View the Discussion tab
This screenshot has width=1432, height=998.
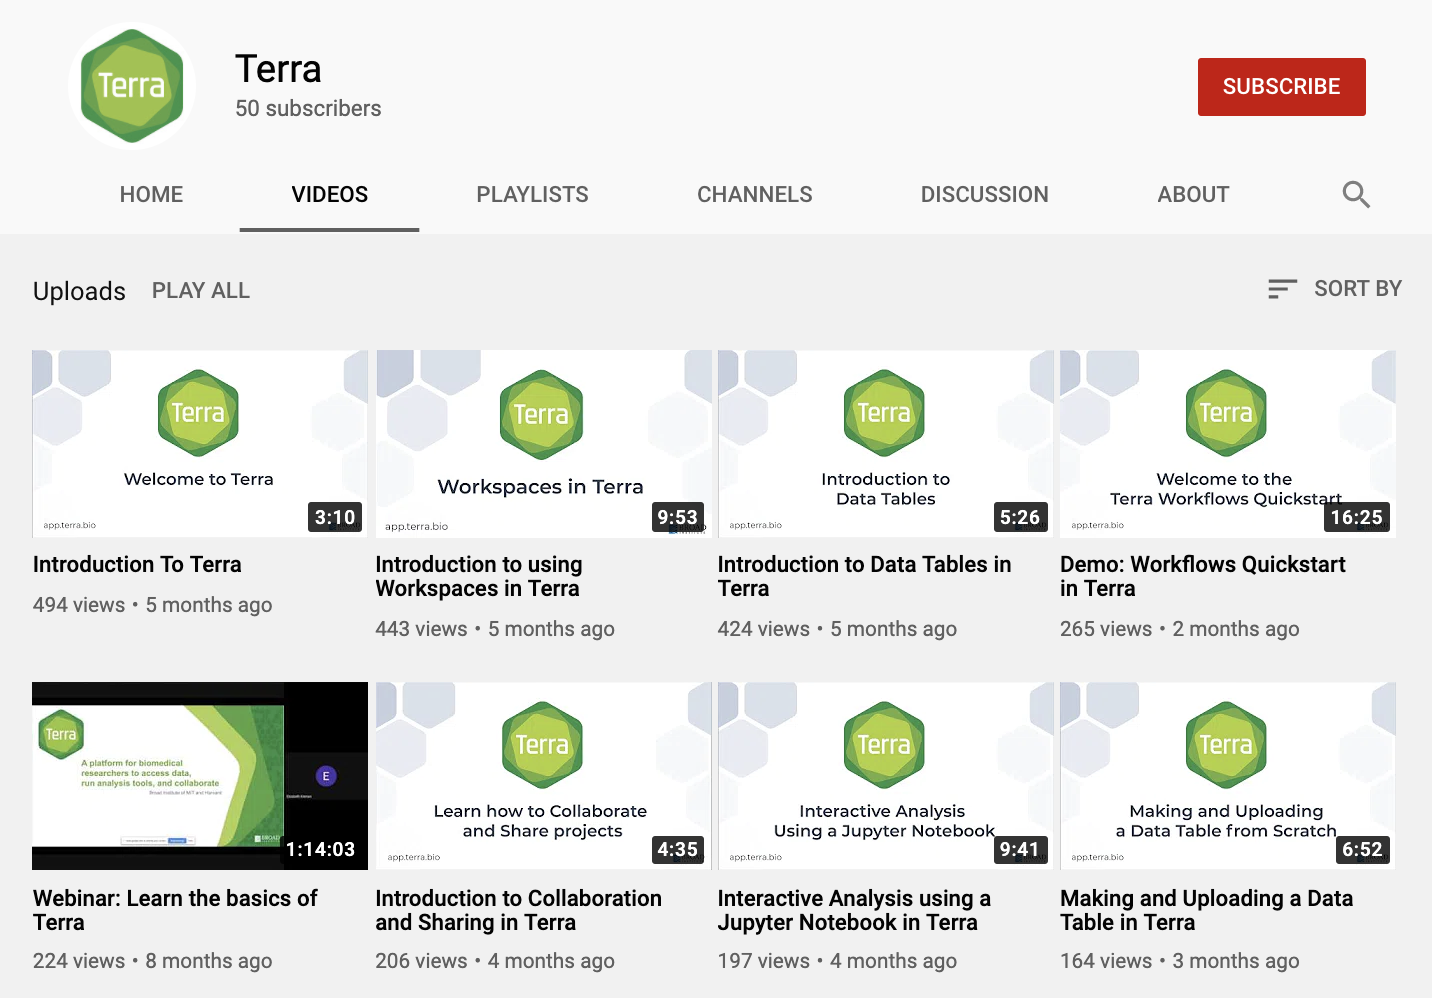pos(984,194)
